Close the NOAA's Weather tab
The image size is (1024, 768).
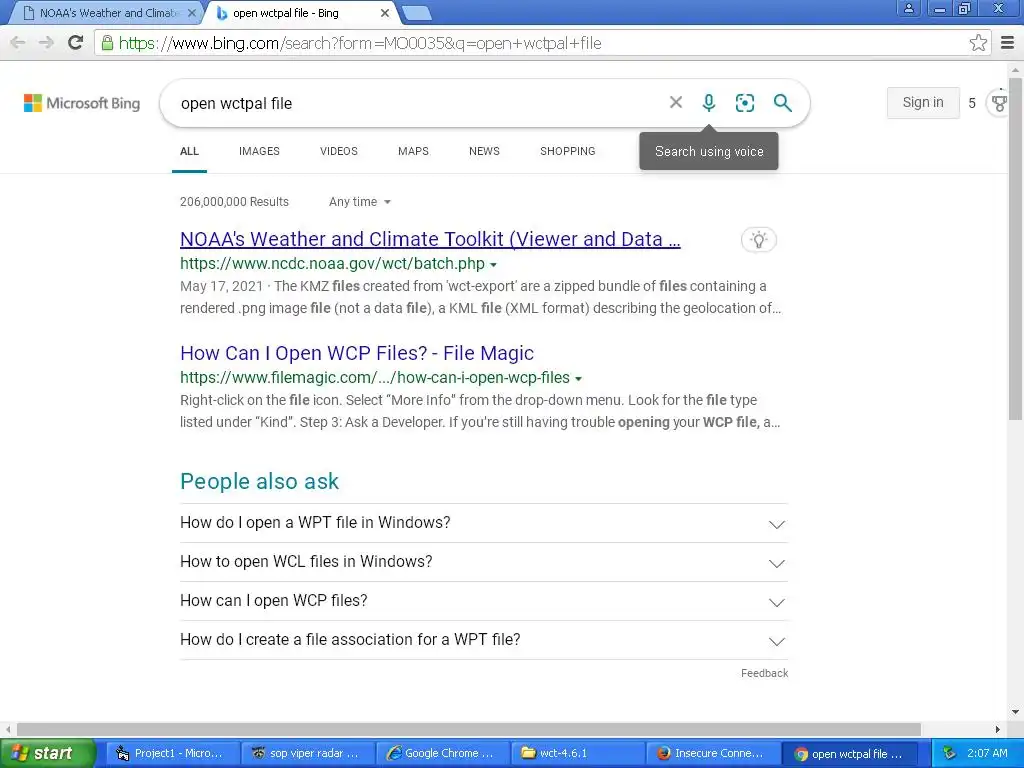point(191,12)
